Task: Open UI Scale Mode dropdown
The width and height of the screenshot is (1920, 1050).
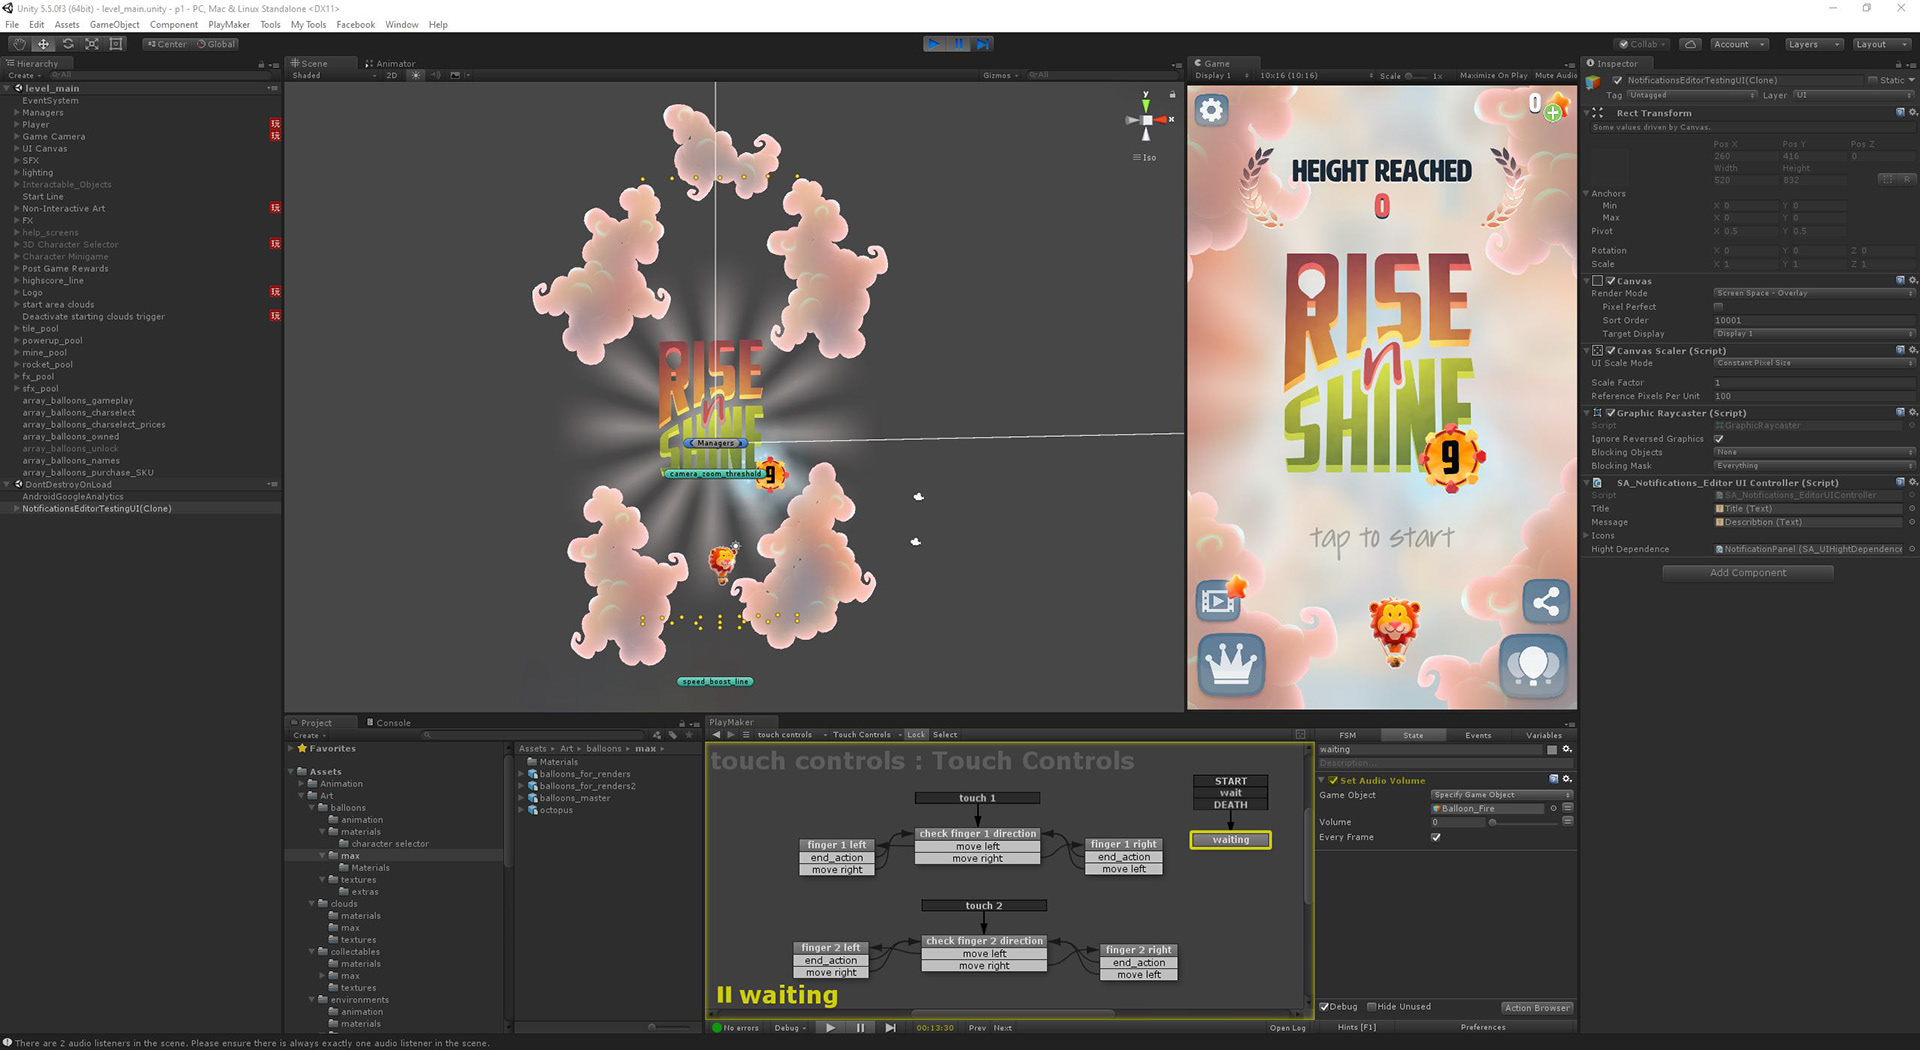Action: (x=1813, y=363)
